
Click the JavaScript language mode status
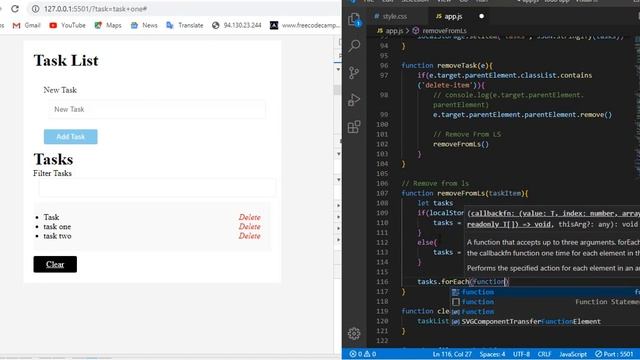coord(573,354)
